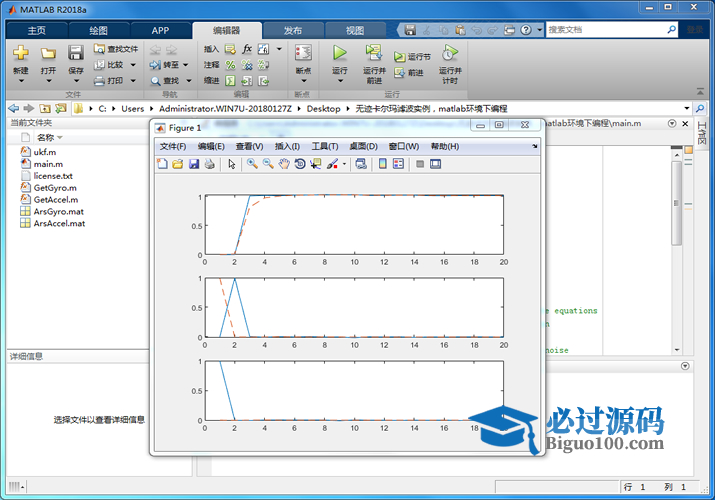Click Figure 1 new figure icon

[162, 164]
